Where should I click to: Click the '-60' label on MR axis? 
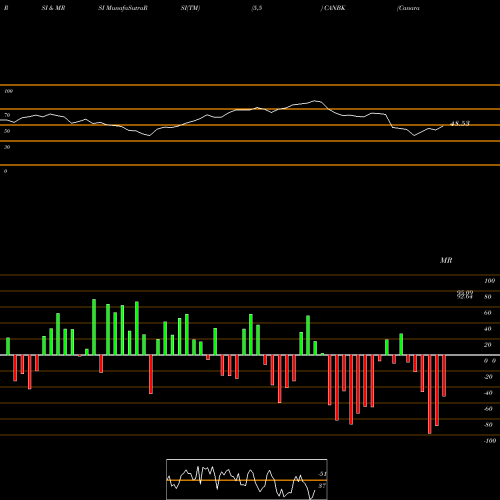pos(488,409)
